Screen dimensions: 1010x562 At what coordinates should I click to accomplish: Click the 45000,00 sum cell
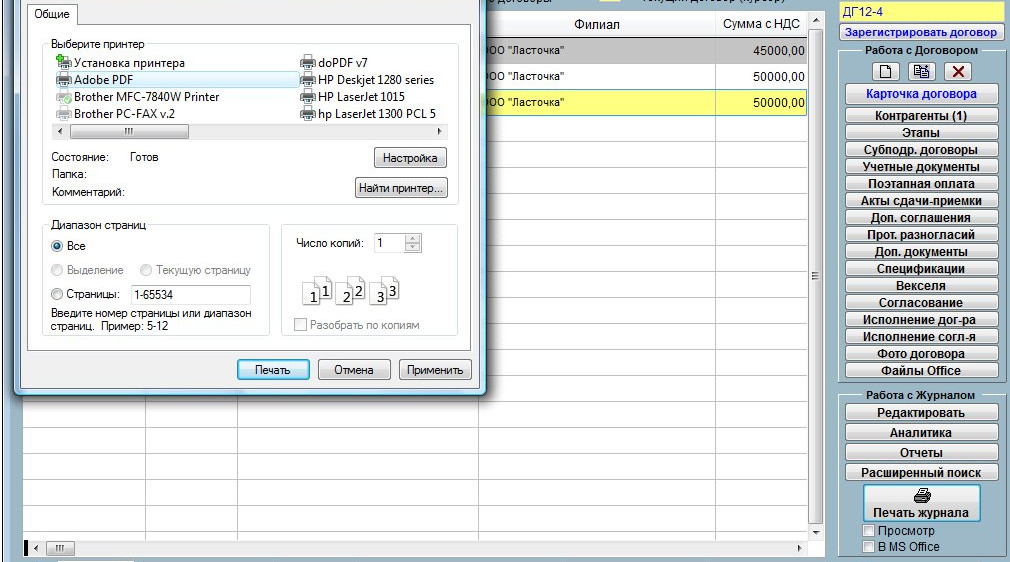tap(761, 50)
